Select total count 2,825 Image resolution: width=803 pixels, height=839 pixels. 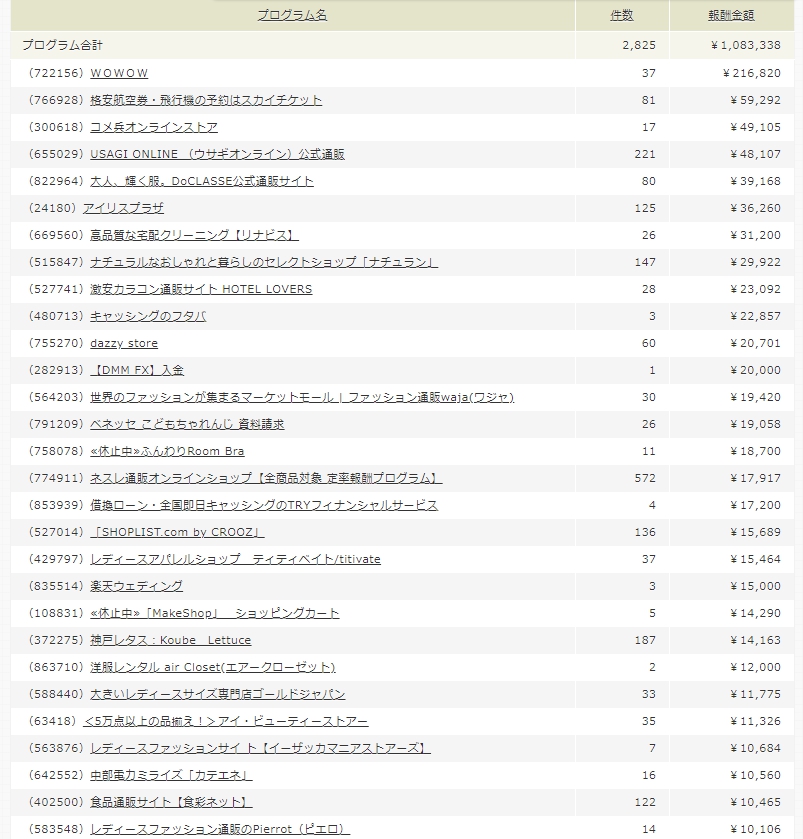click(639, 45)
